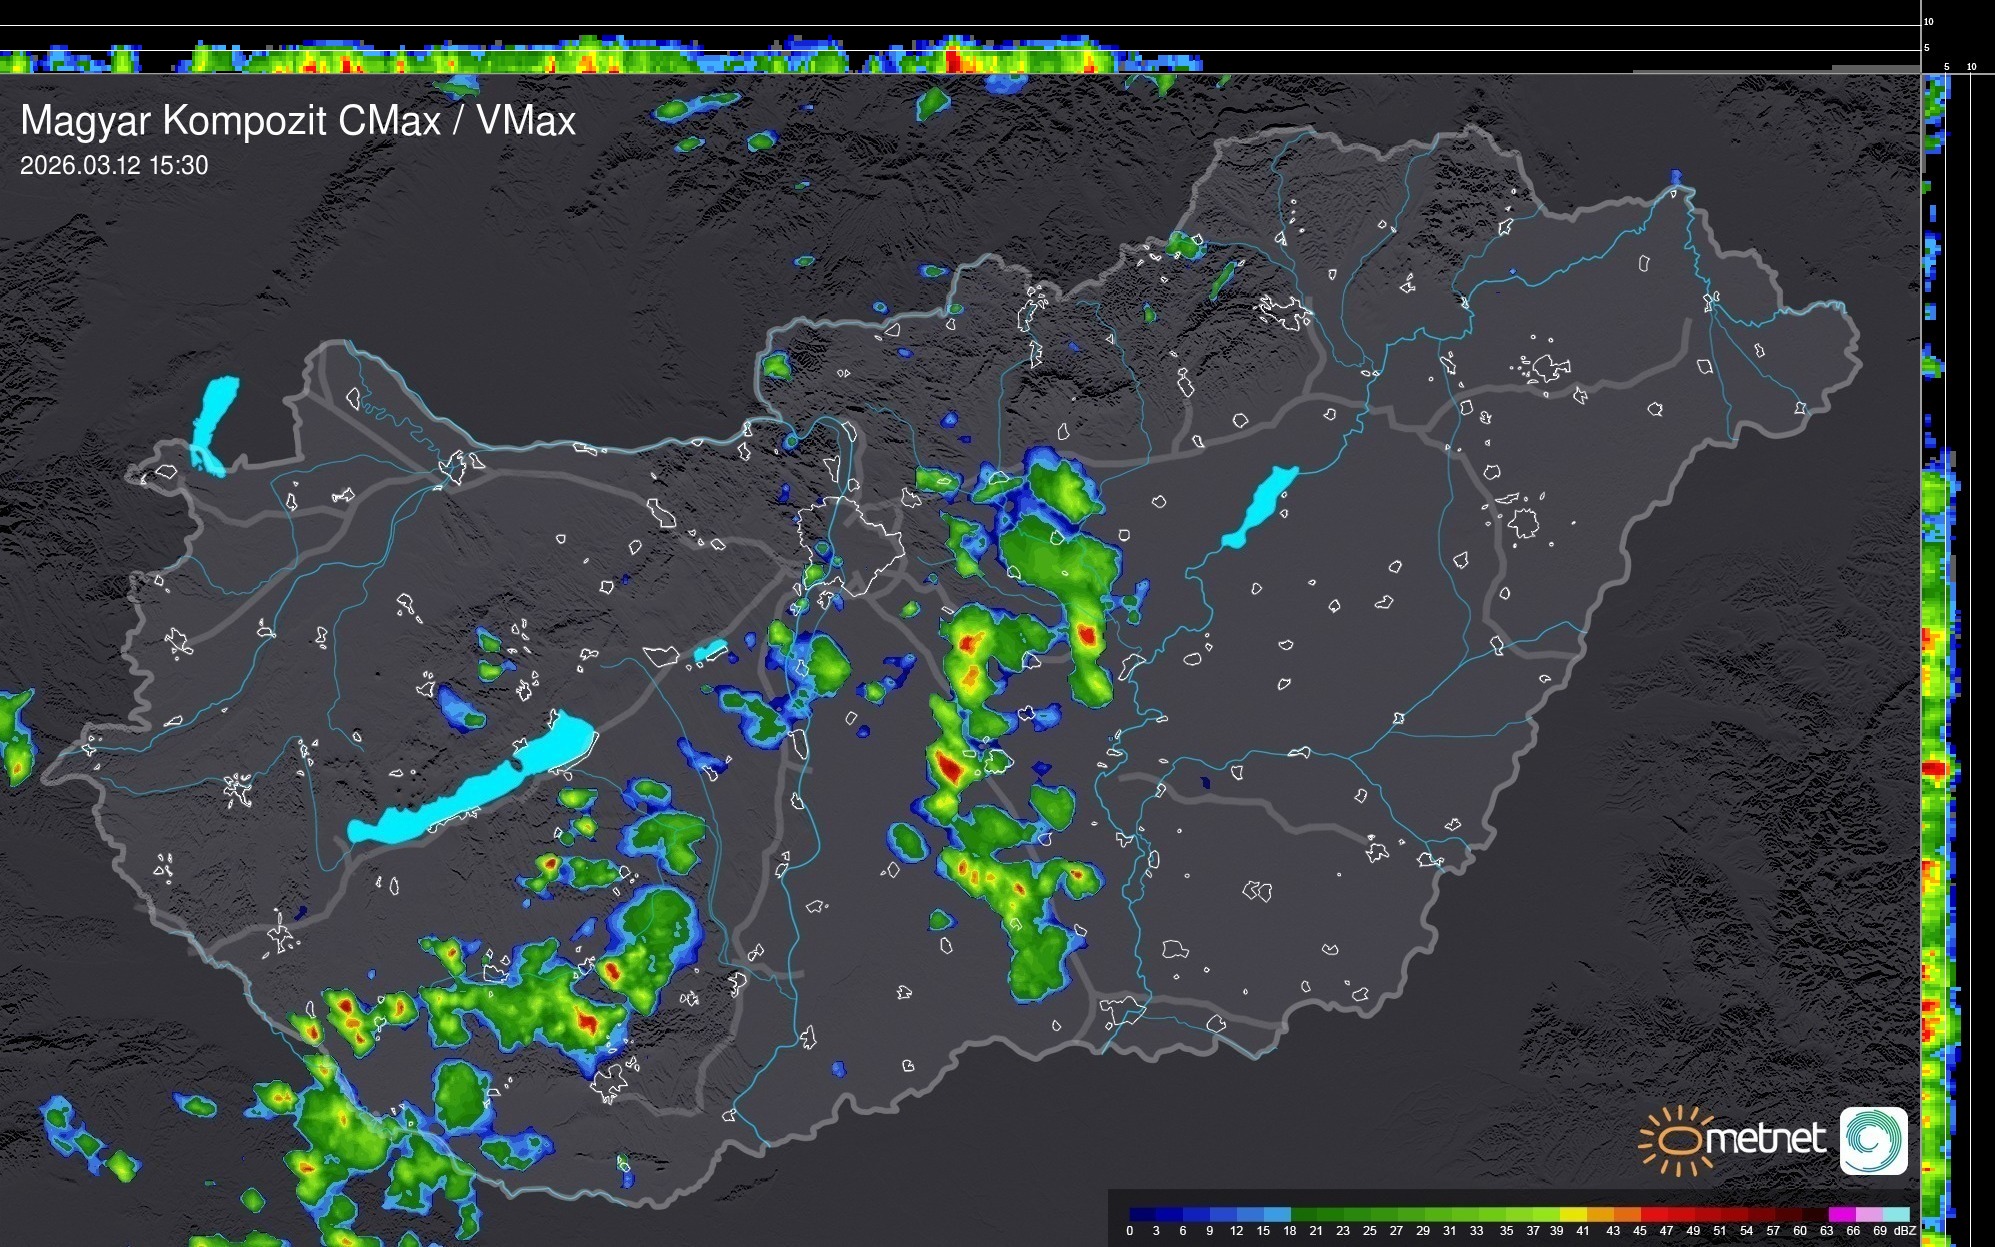Pick the magenta 63 dBZ legend swatch
This screenshot has height=1247, width=1995.
click(x=1840, y=1214)
